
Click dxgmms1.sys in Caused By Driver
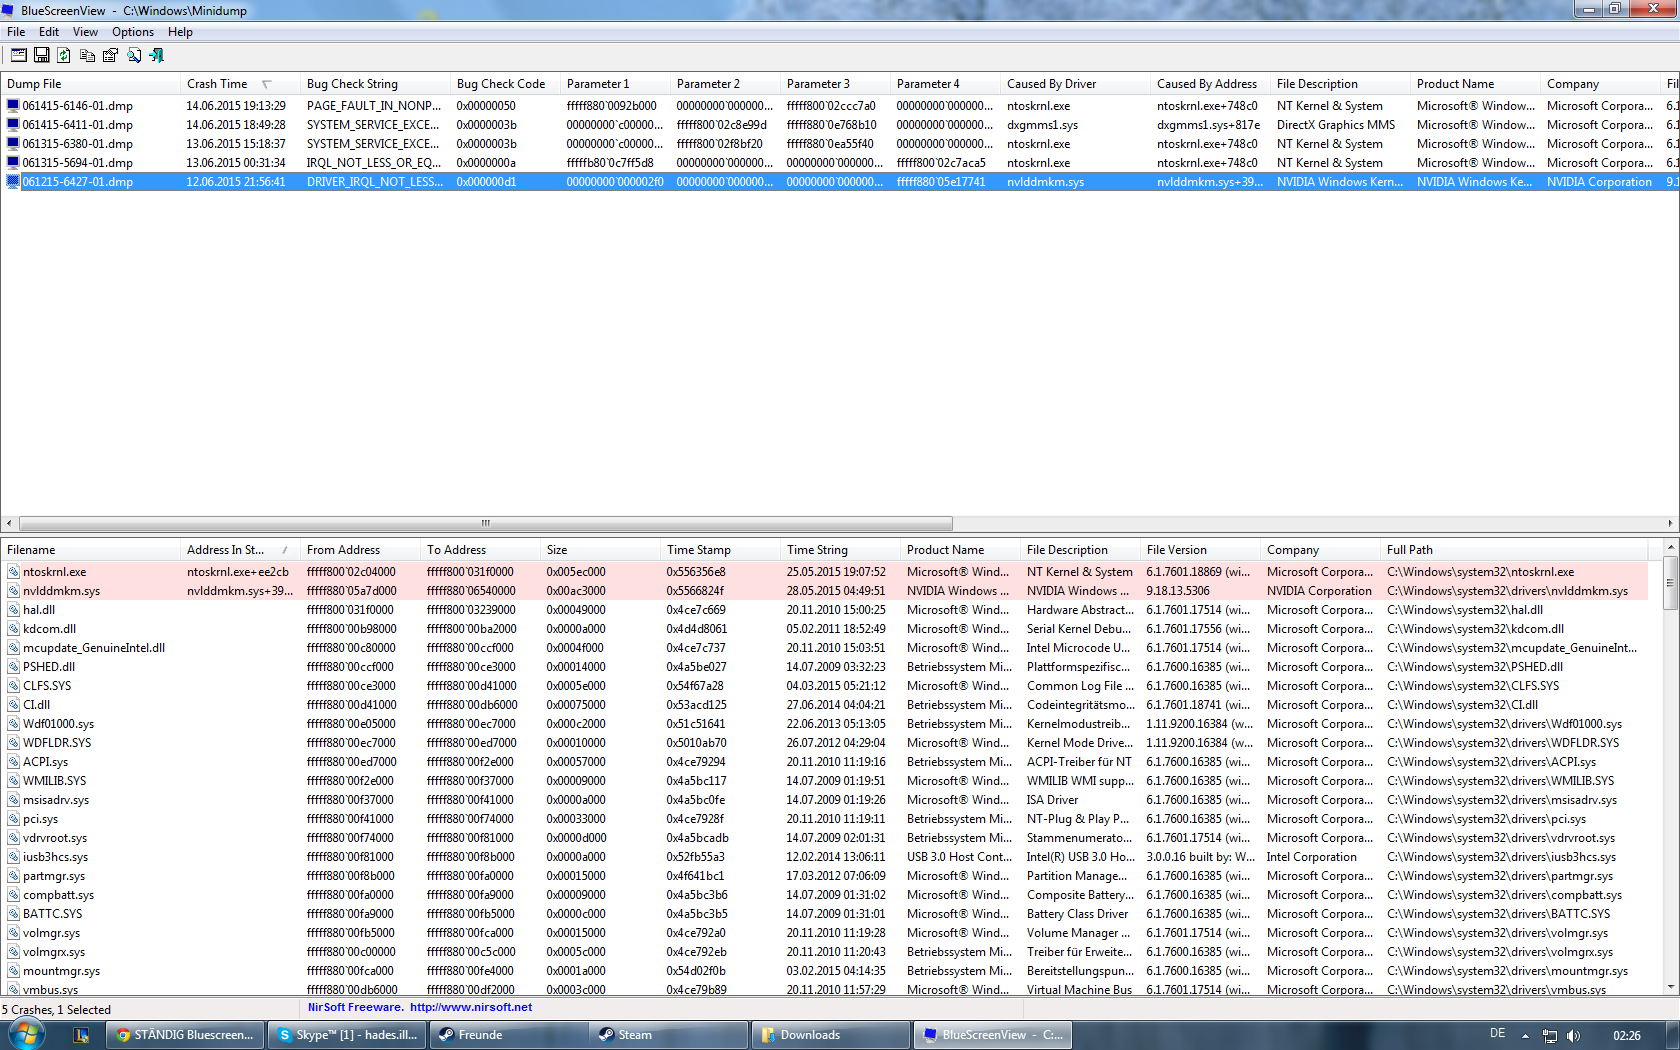(x=1042, y=125)
